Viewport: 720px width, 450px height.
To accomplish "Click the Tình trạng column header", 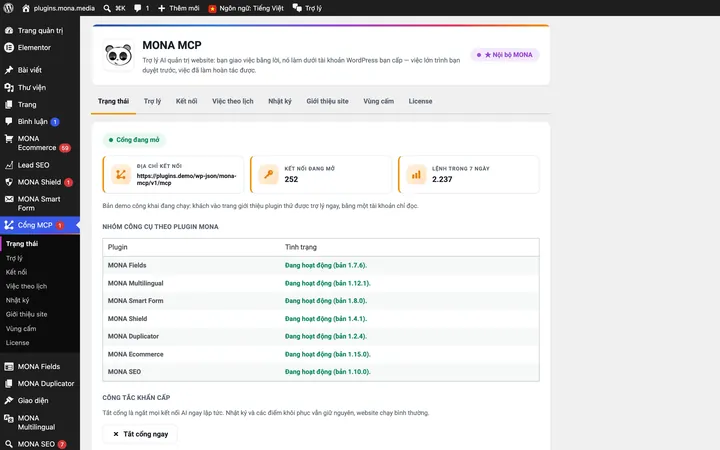I will coord(301,247).
